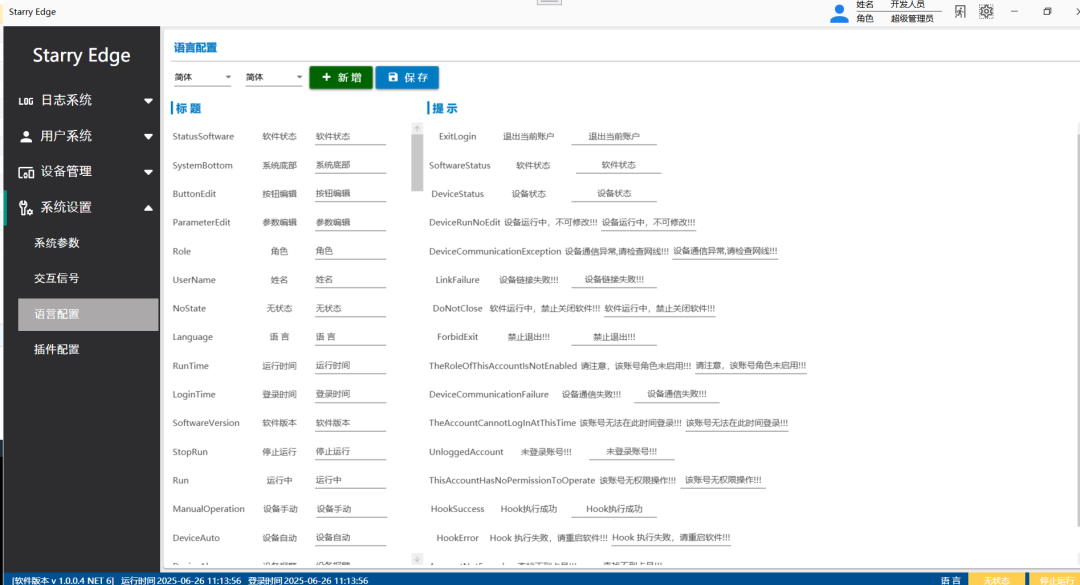Click the logout exit-door icon top right

click(x=960, y=11)
